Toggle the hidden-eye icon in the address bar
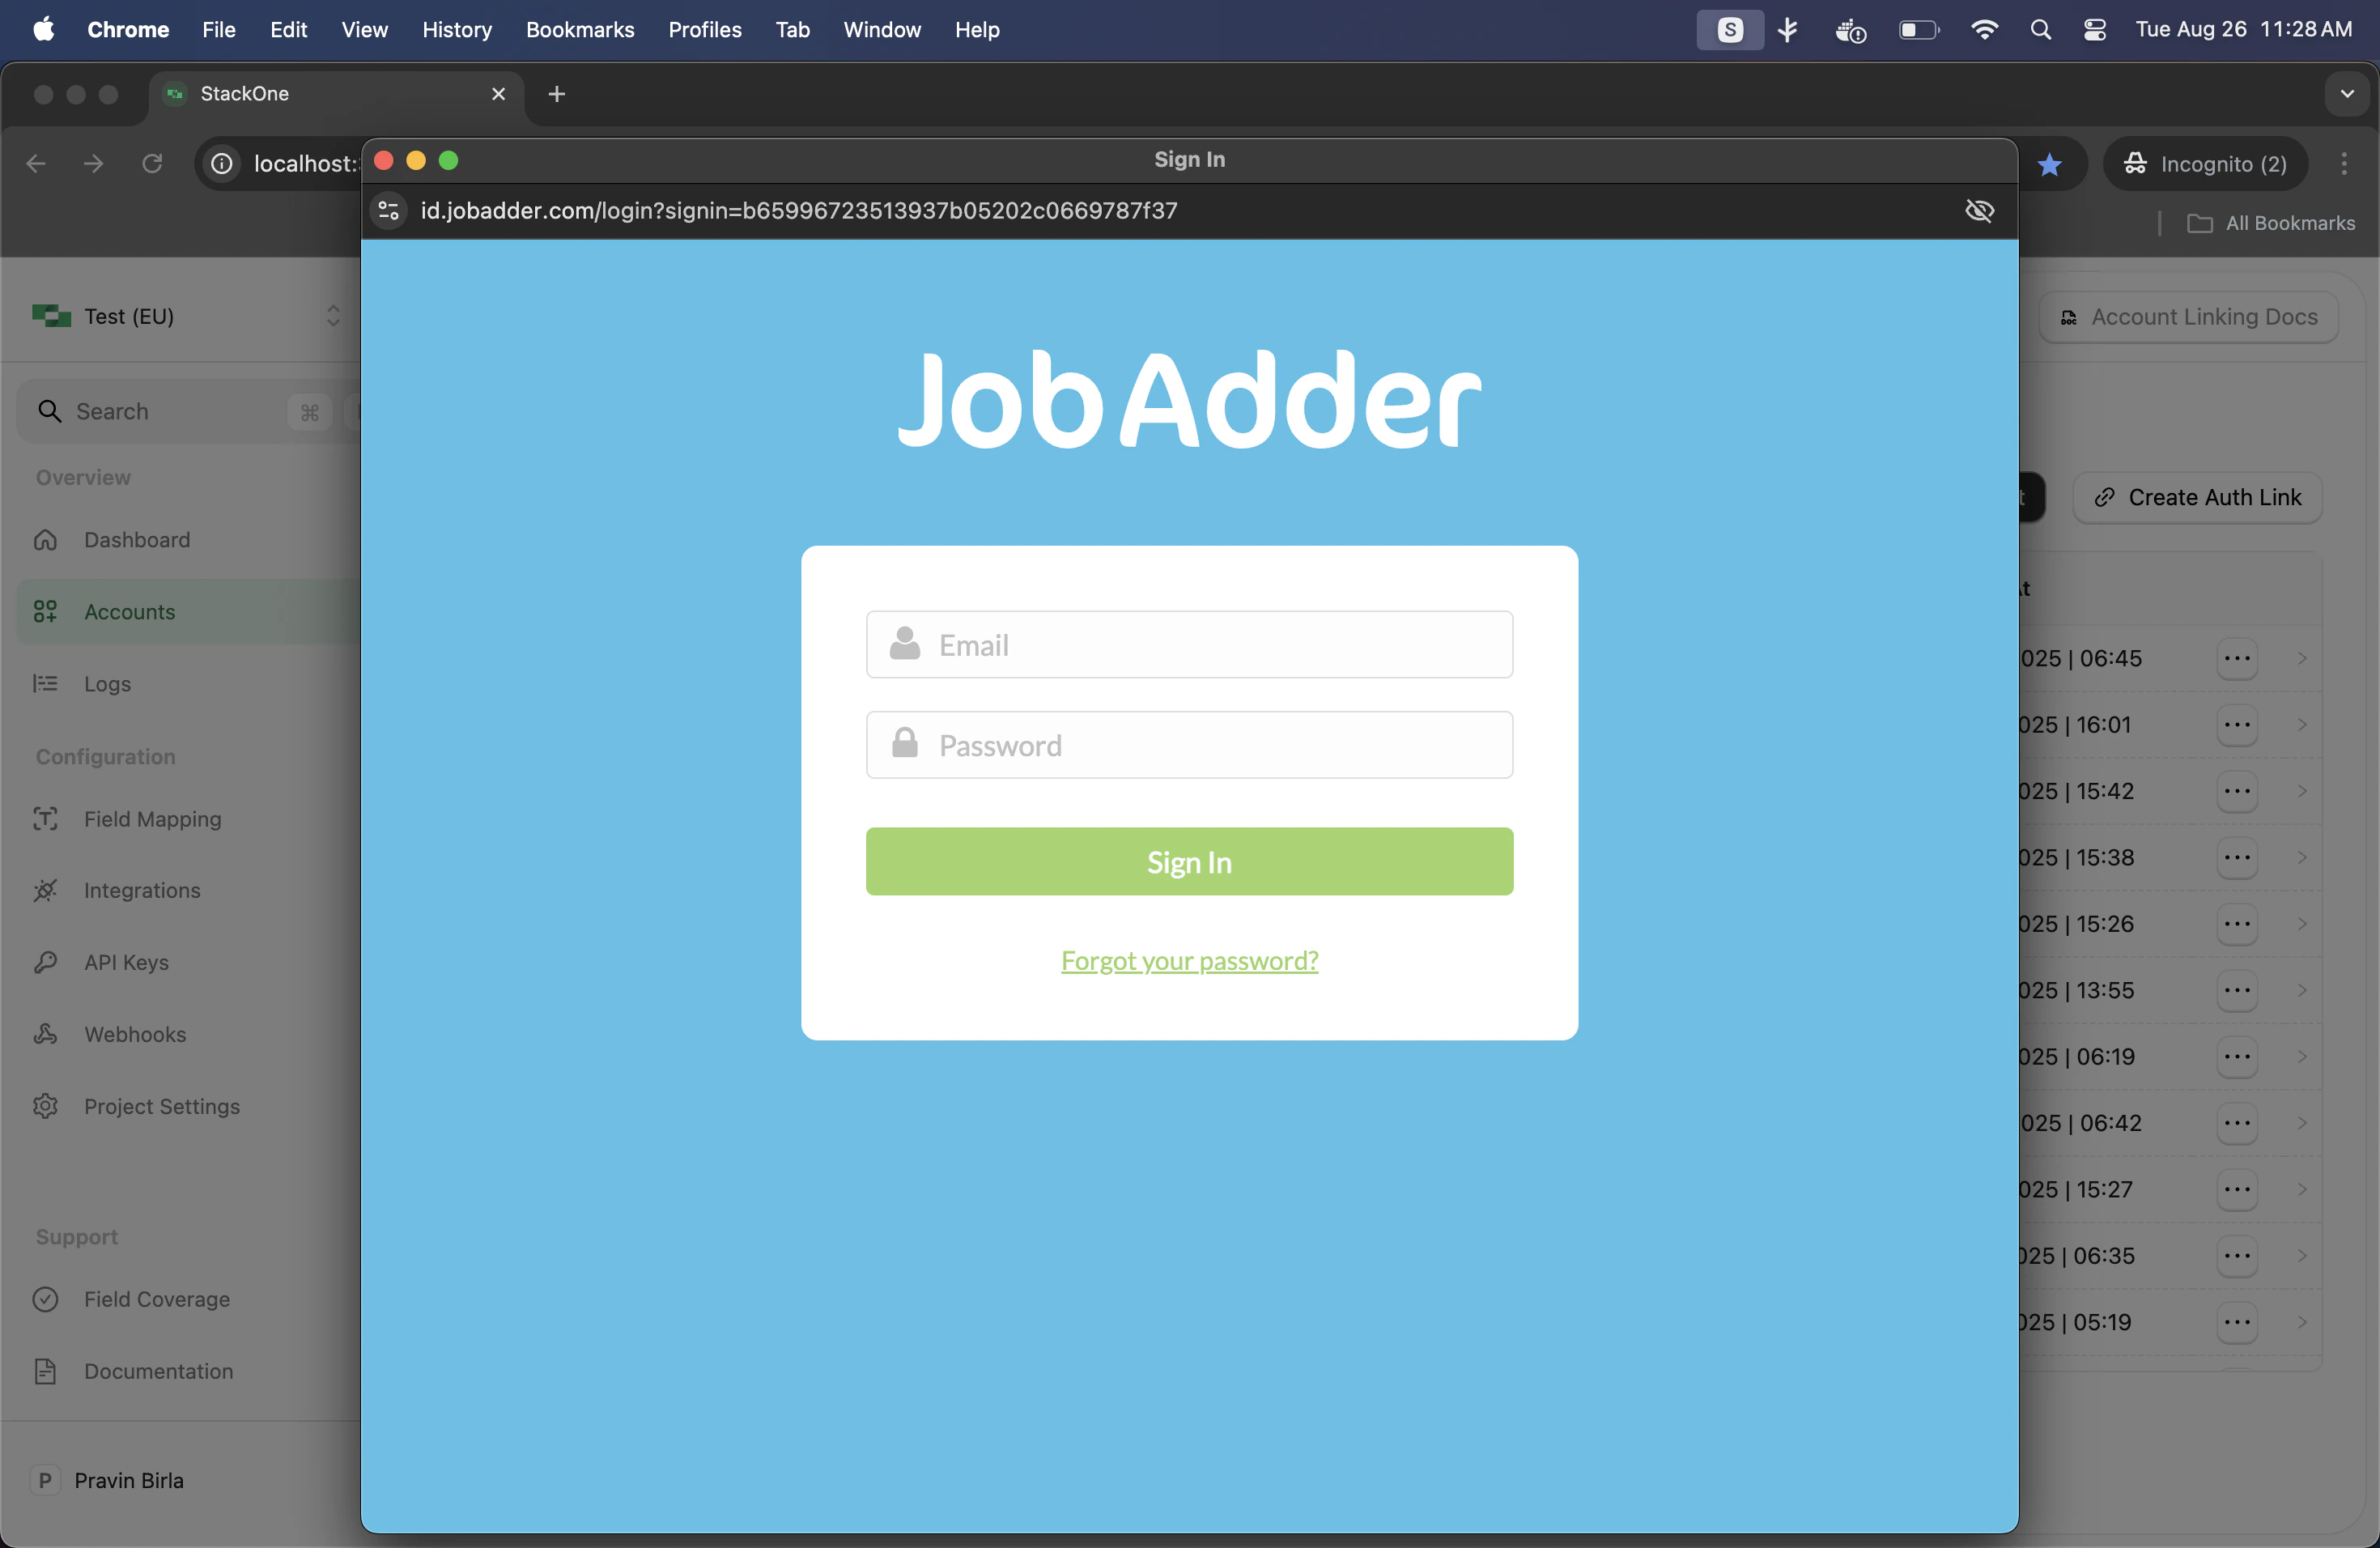Image resolution: width=2380 pixels, height=1548 pixels. pos(1980,211)
